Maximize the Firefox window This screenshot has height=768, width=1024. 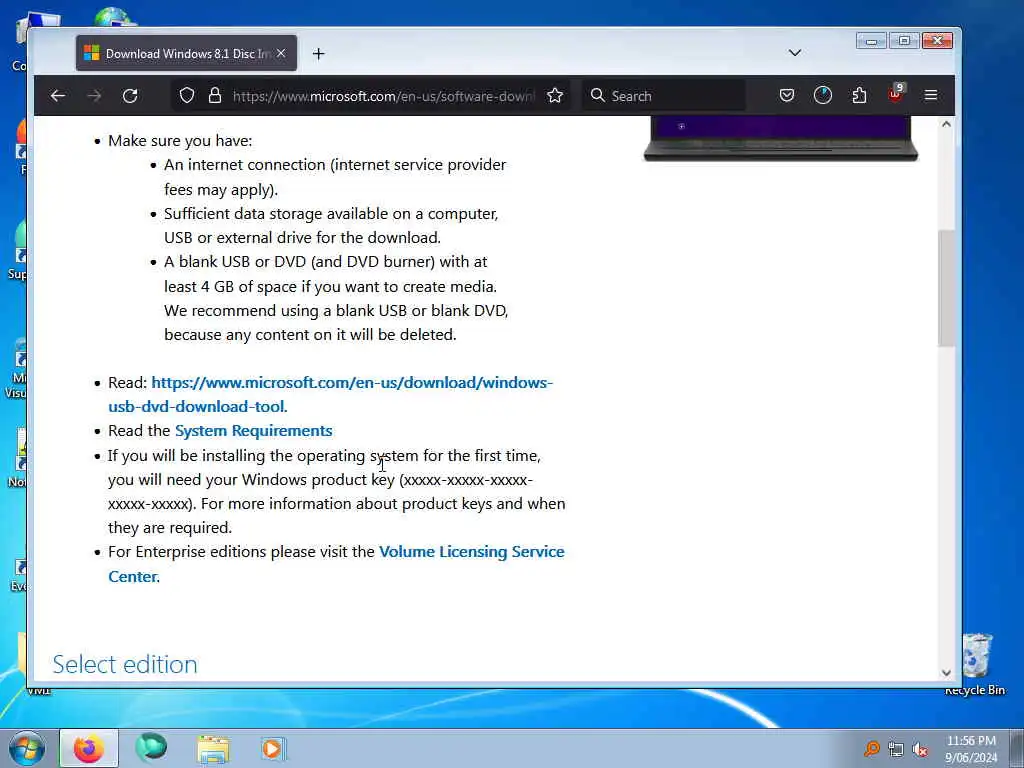pyautogui.click(x=904, y=40)
